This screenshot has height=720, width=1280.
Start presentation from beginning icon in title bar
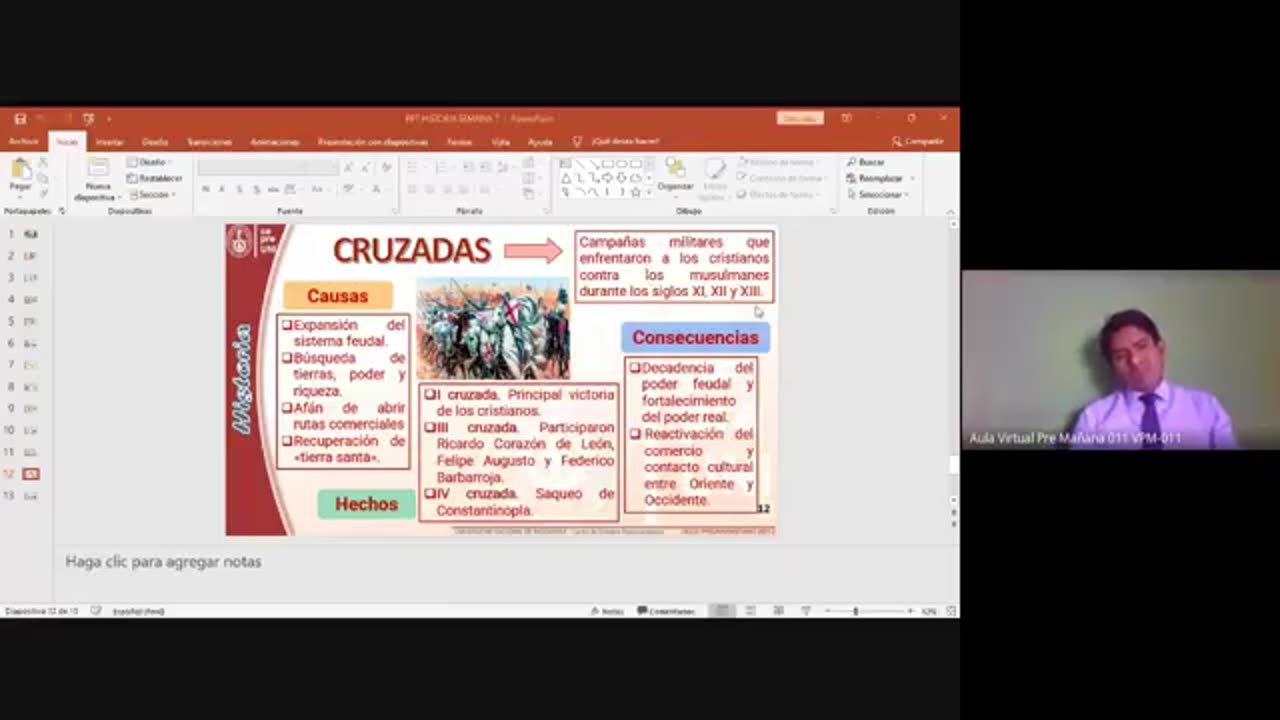click(88, 118)
